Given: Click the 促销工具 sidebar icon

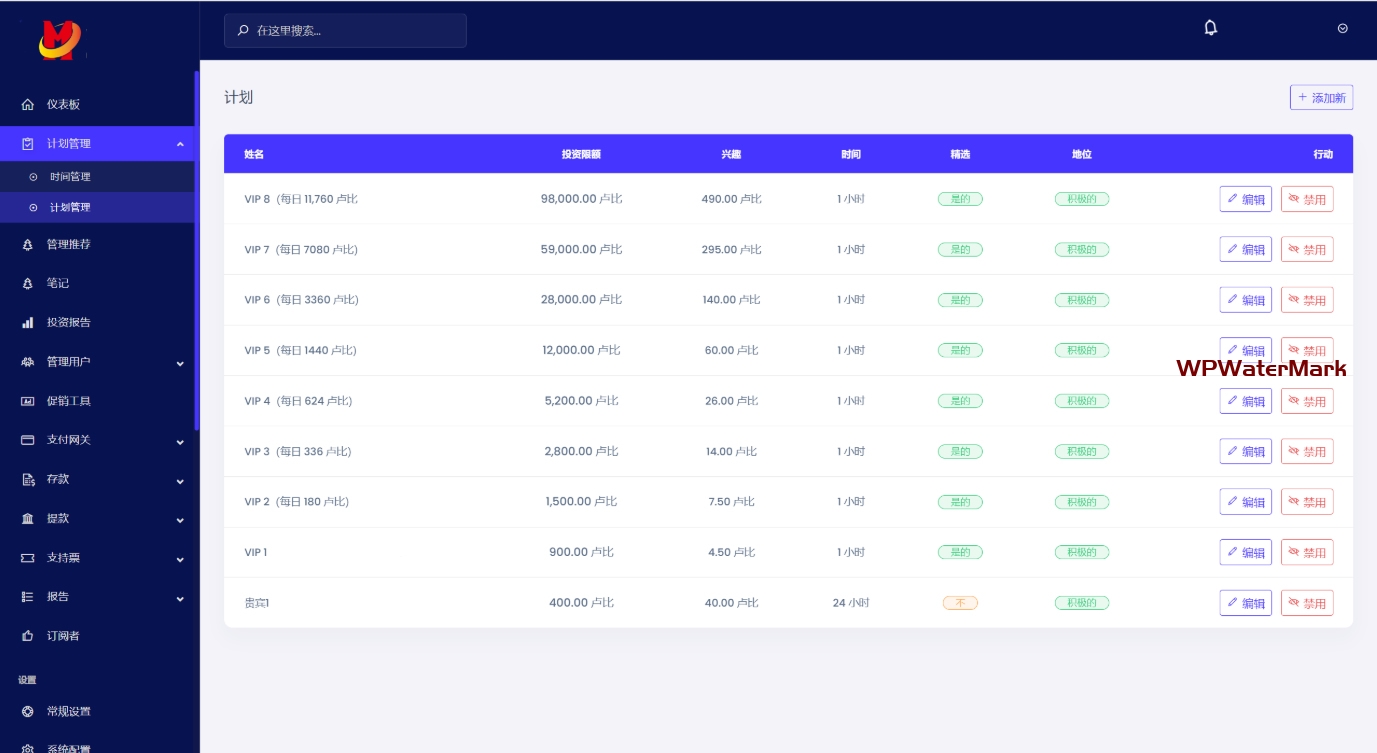Looking at the screenshot, I should [x=28, y=401].
